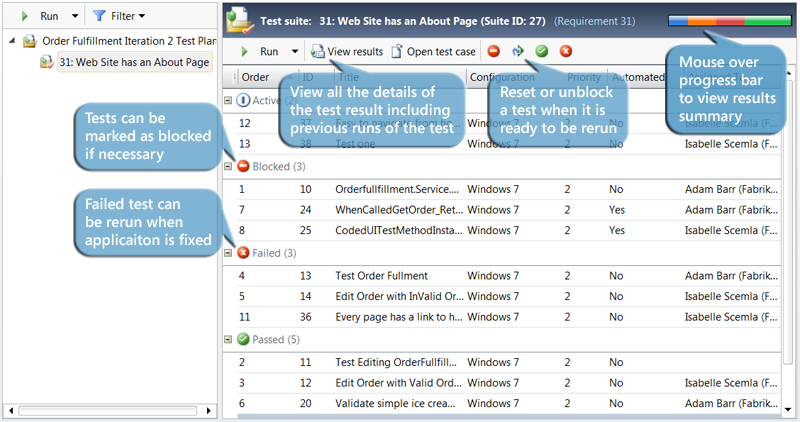Reset test to active using blue arrow icon
Viewport: 800px width, 422px height.
click(x=518, y=51)
